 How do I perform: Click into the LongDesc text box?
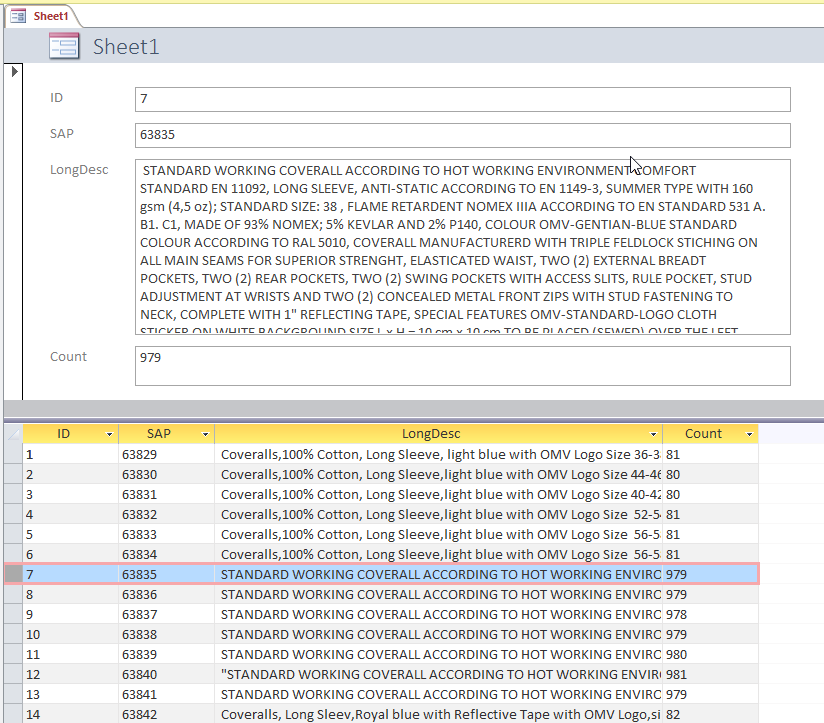(462, 247)
